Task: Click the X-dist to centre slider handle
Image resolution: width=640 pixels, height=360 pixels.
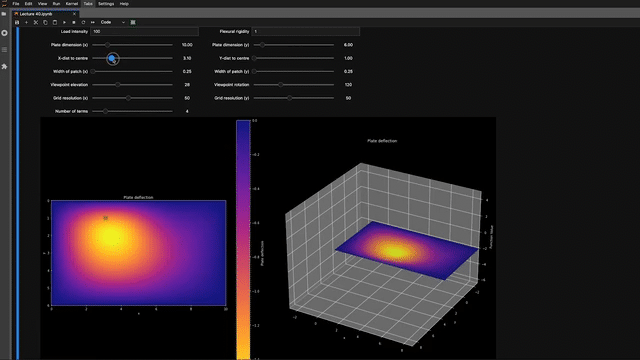Action: point(112,58)
